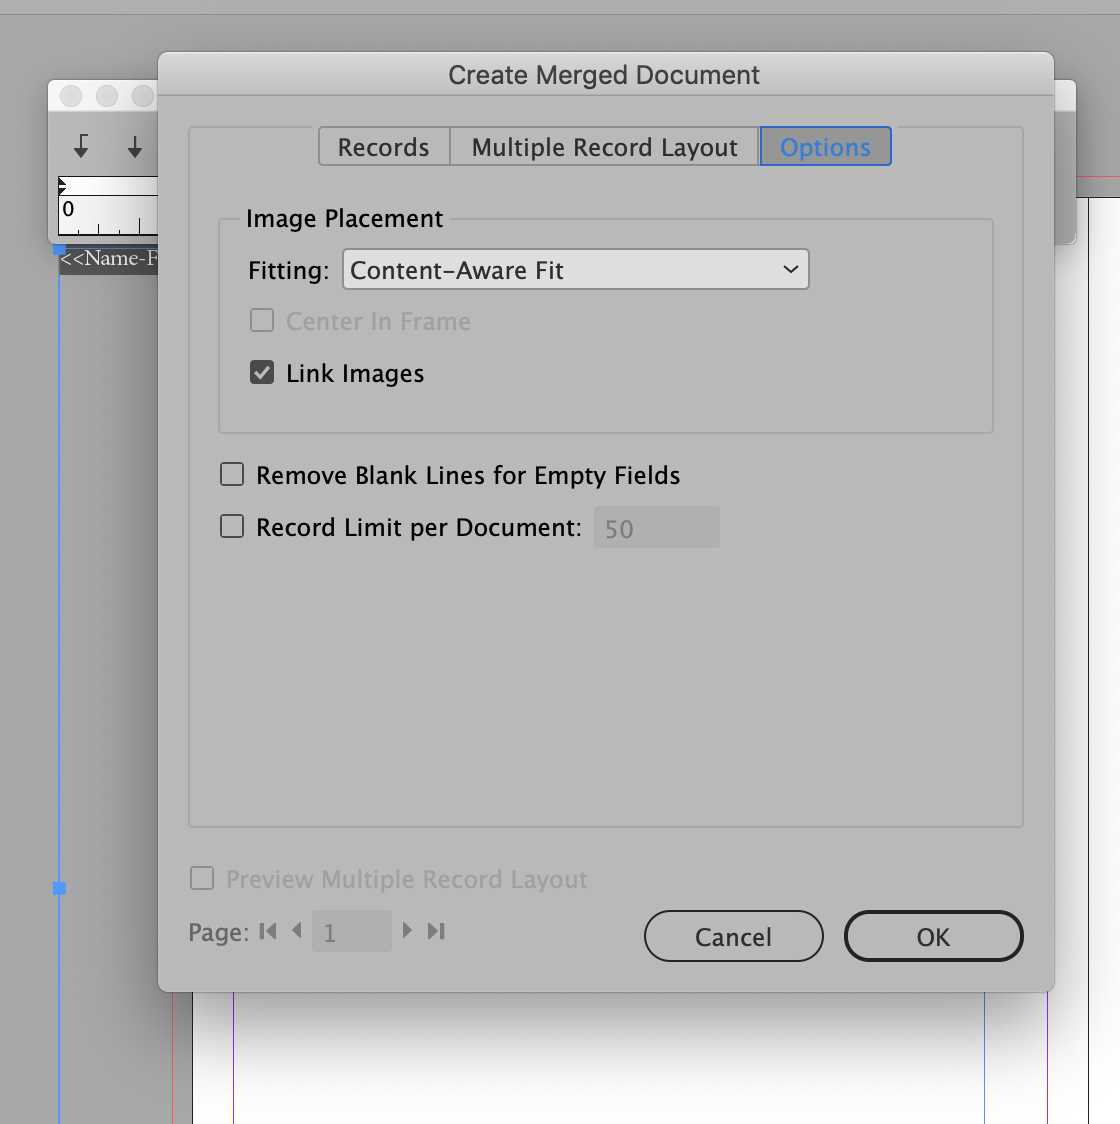The width and height of the screenshot is (1120, 1124).
Task: Click the blue frame handle on document edge
Action: (60, 888)
